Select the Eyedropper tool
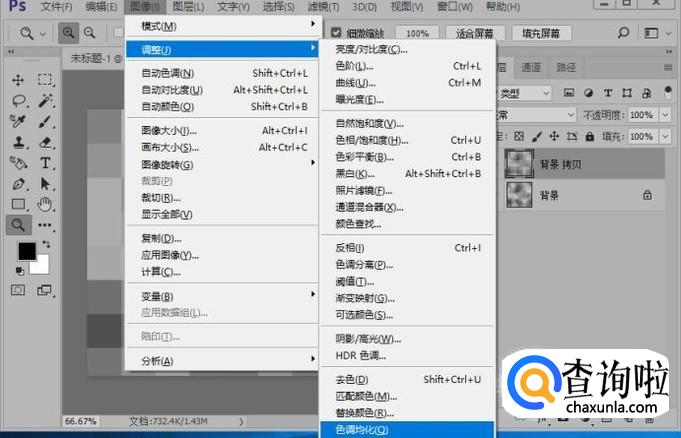 click(x=18, y=121)
